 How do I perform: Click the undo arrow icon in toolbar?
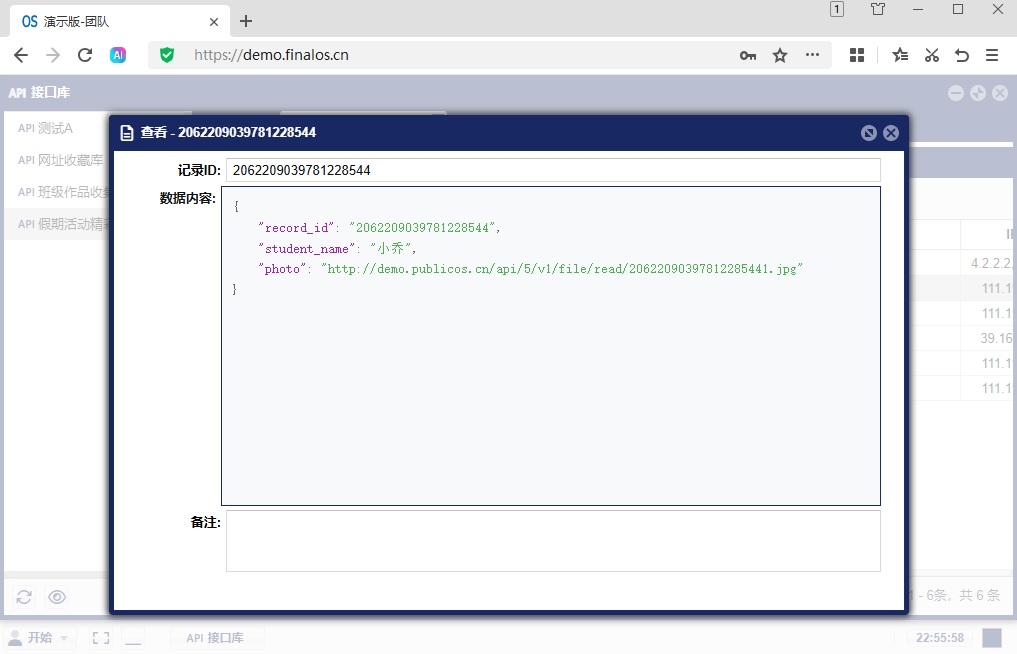click(x=962, y=55)
